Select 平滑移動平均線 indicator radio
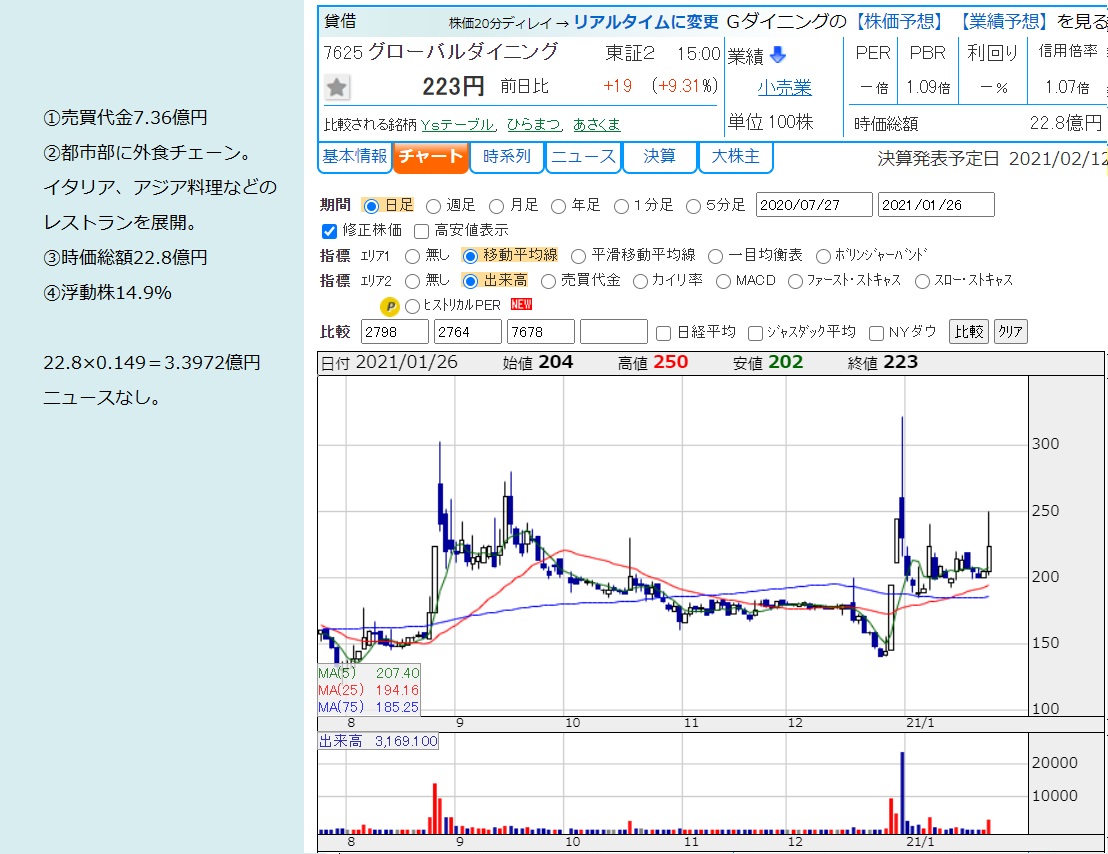 coord(578,256)
